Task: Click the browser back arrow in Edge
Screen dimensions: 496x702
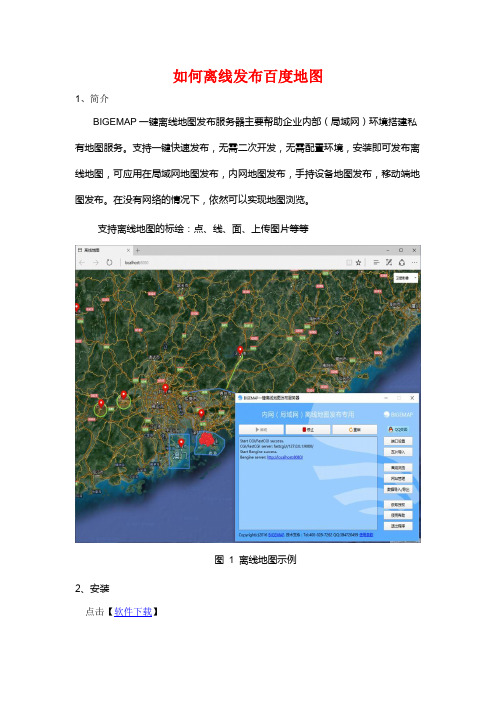Action: 82,262
